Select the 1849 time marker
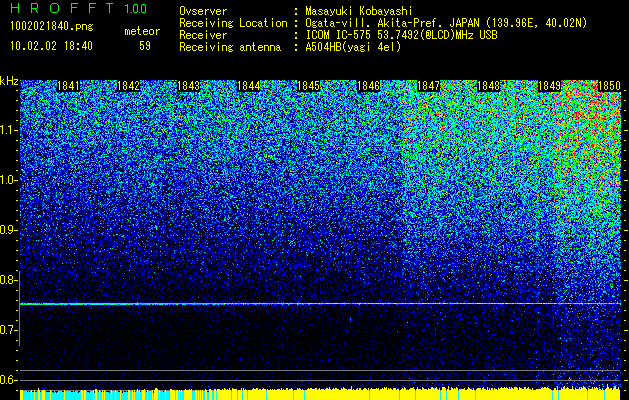This screenshot has height=400, width=629. tap(549, 86)
